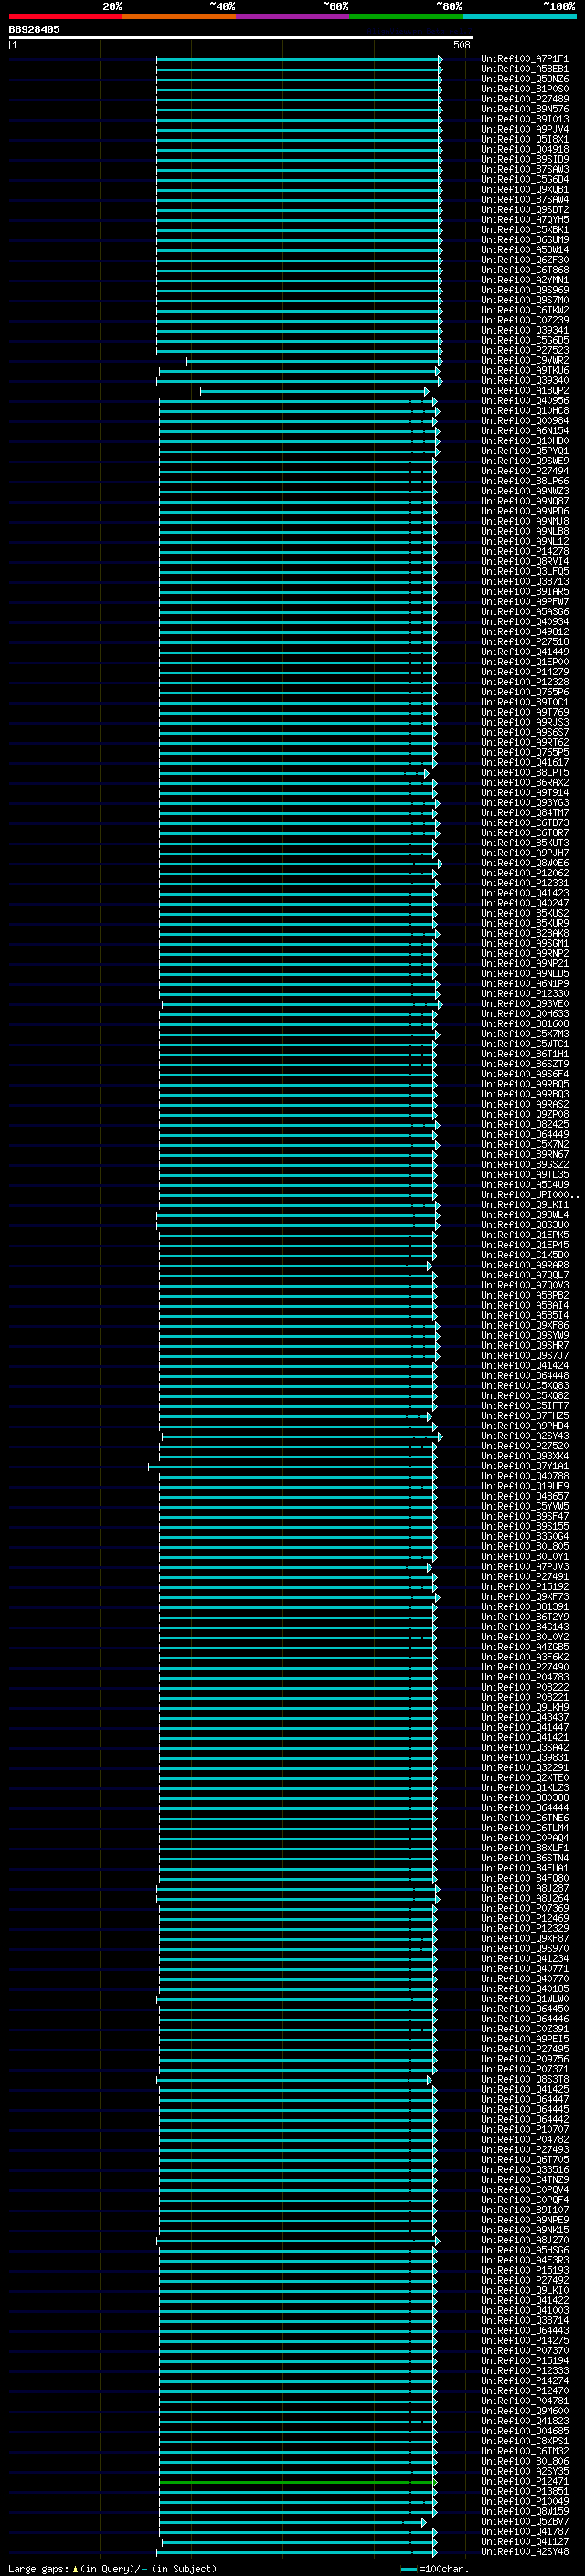Select hit UniRef100_Q9LKI1
The image size is (585, 2576).
pyautogui.click(x=524, y=1204)
